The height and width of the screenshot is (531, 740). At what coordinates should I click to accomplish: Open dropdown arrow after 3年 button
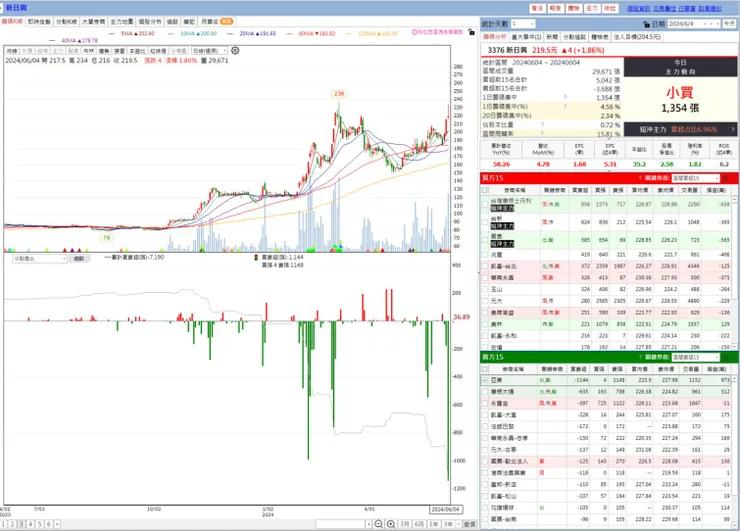point(459,524)
